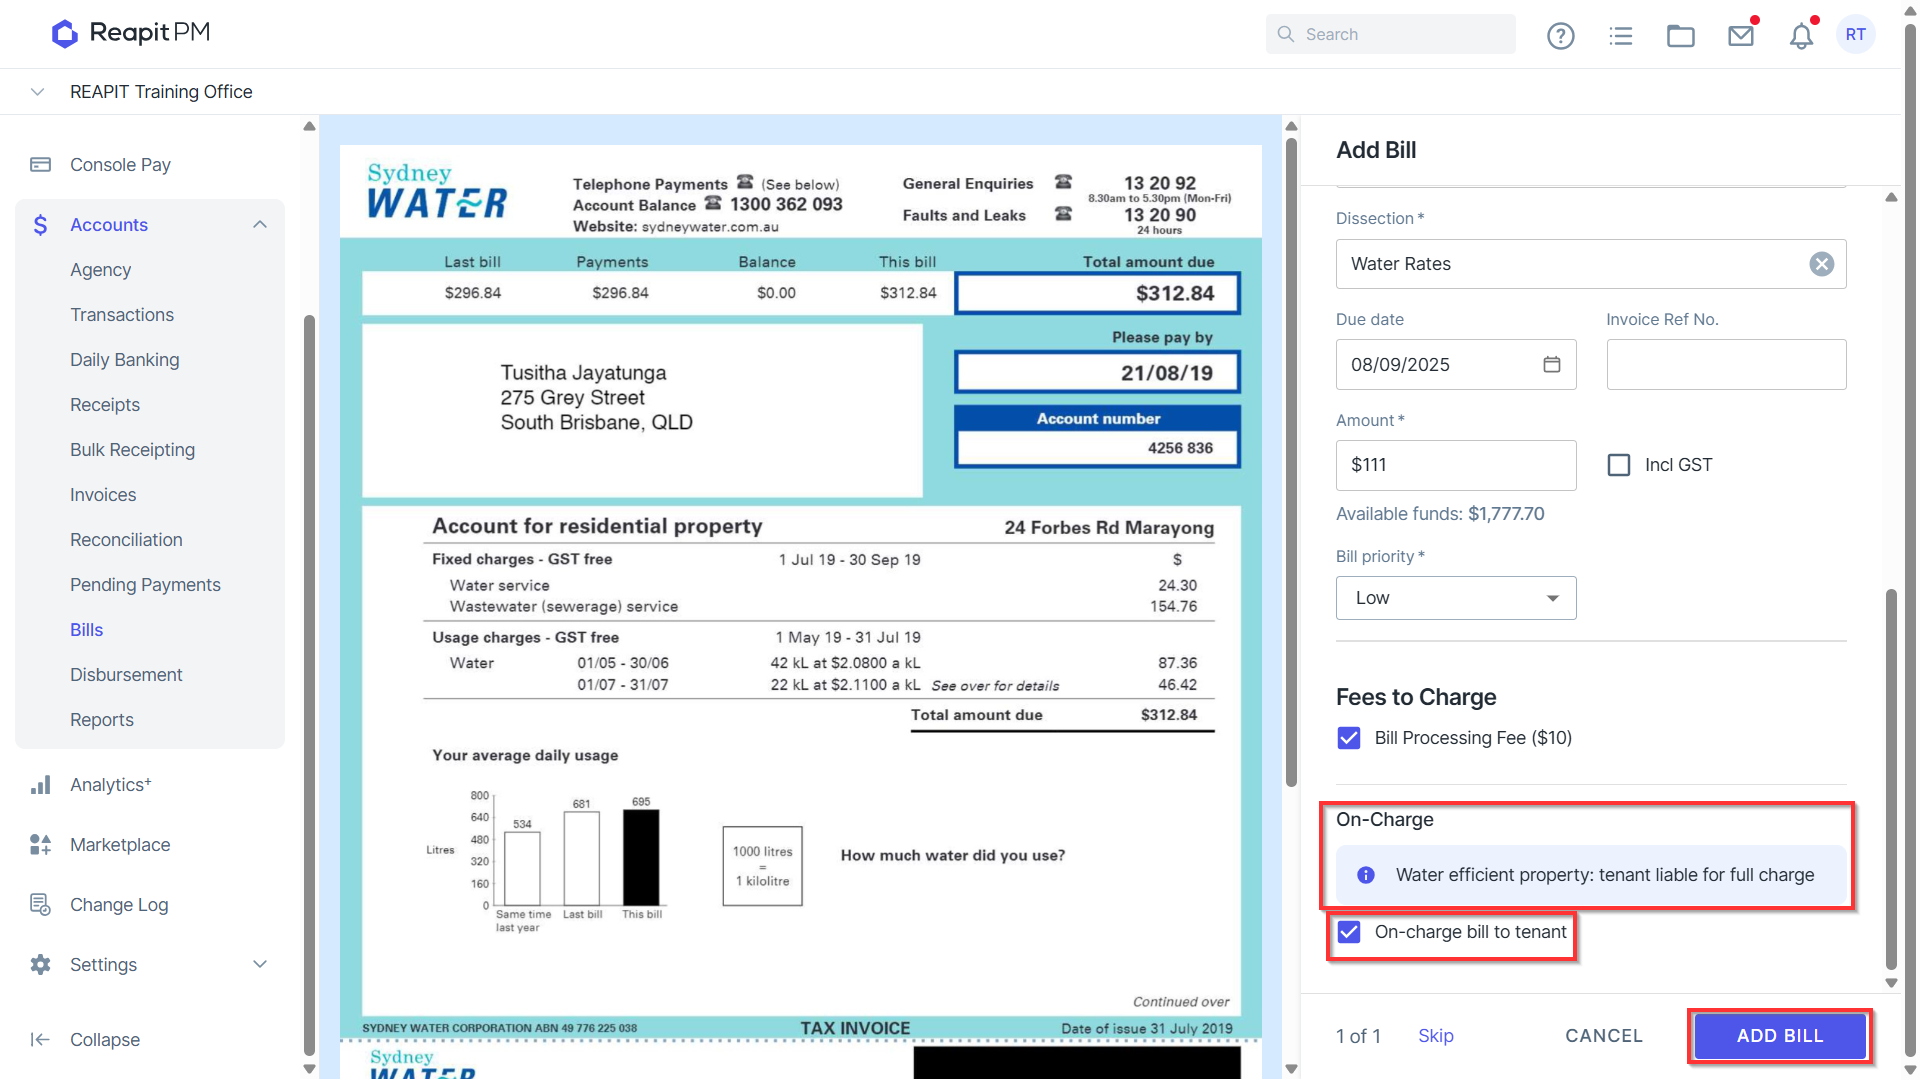This screenshot has width=1920, height=1080.
Task: Open the help question mark icon
Action: [1560, 36]
